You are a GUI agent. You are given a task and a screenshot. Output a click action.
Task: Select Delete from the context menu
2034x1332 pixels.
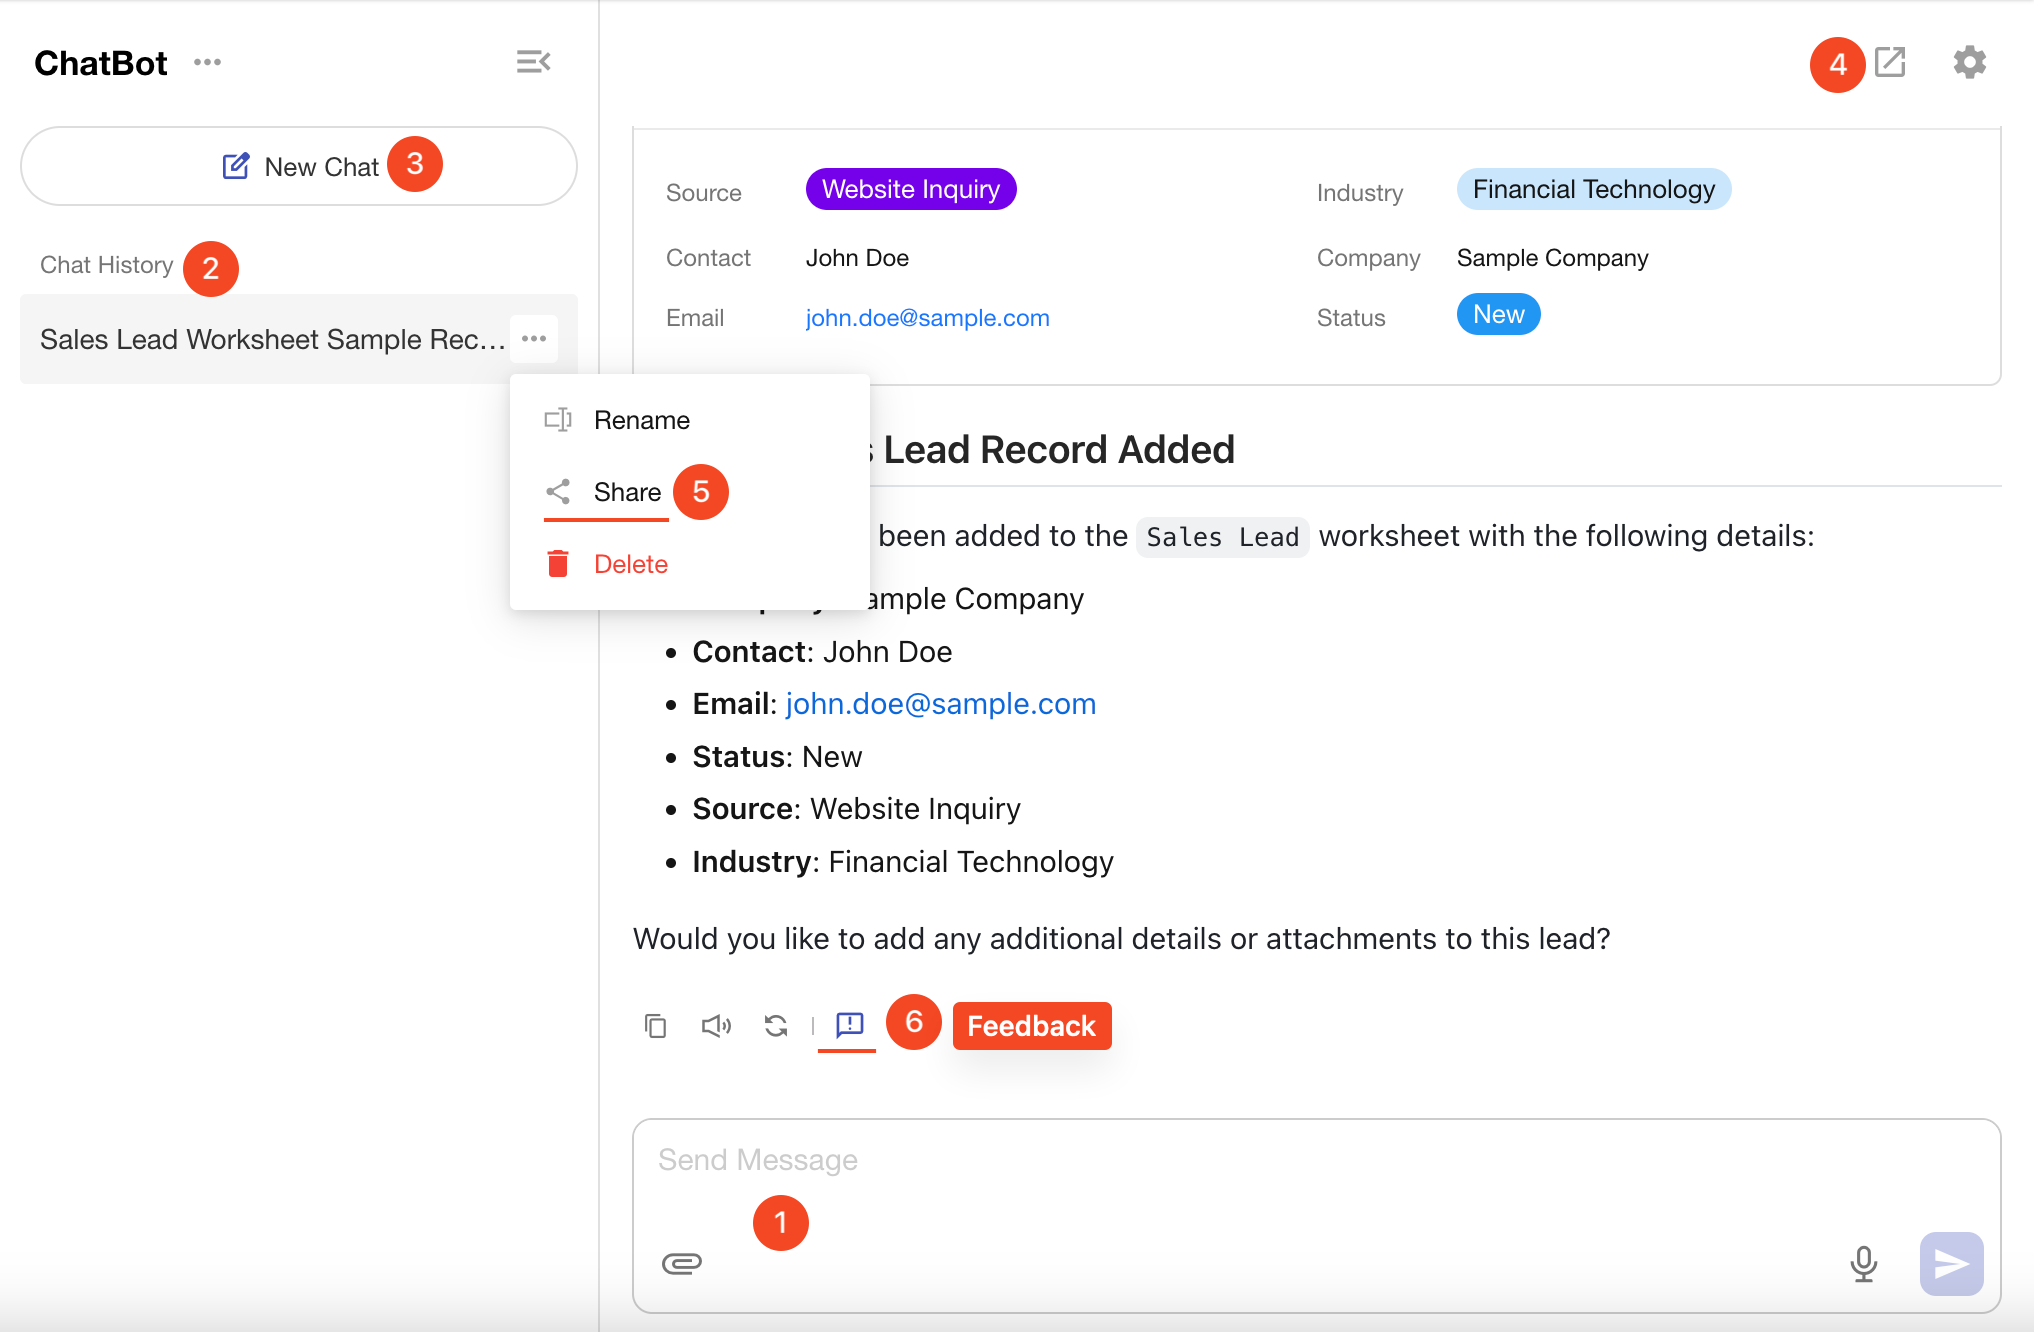click(x=630, y=564)
